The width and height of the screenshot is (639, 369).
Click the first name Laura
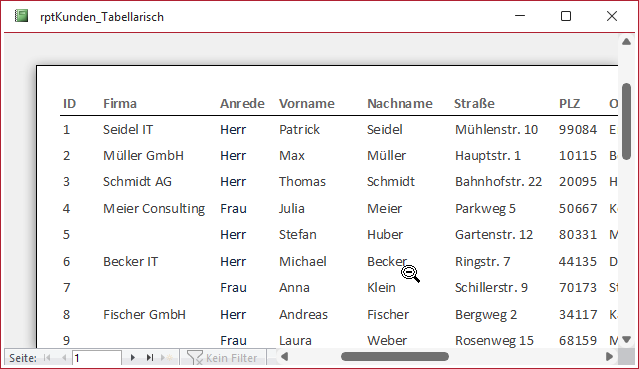pos(295,340)
